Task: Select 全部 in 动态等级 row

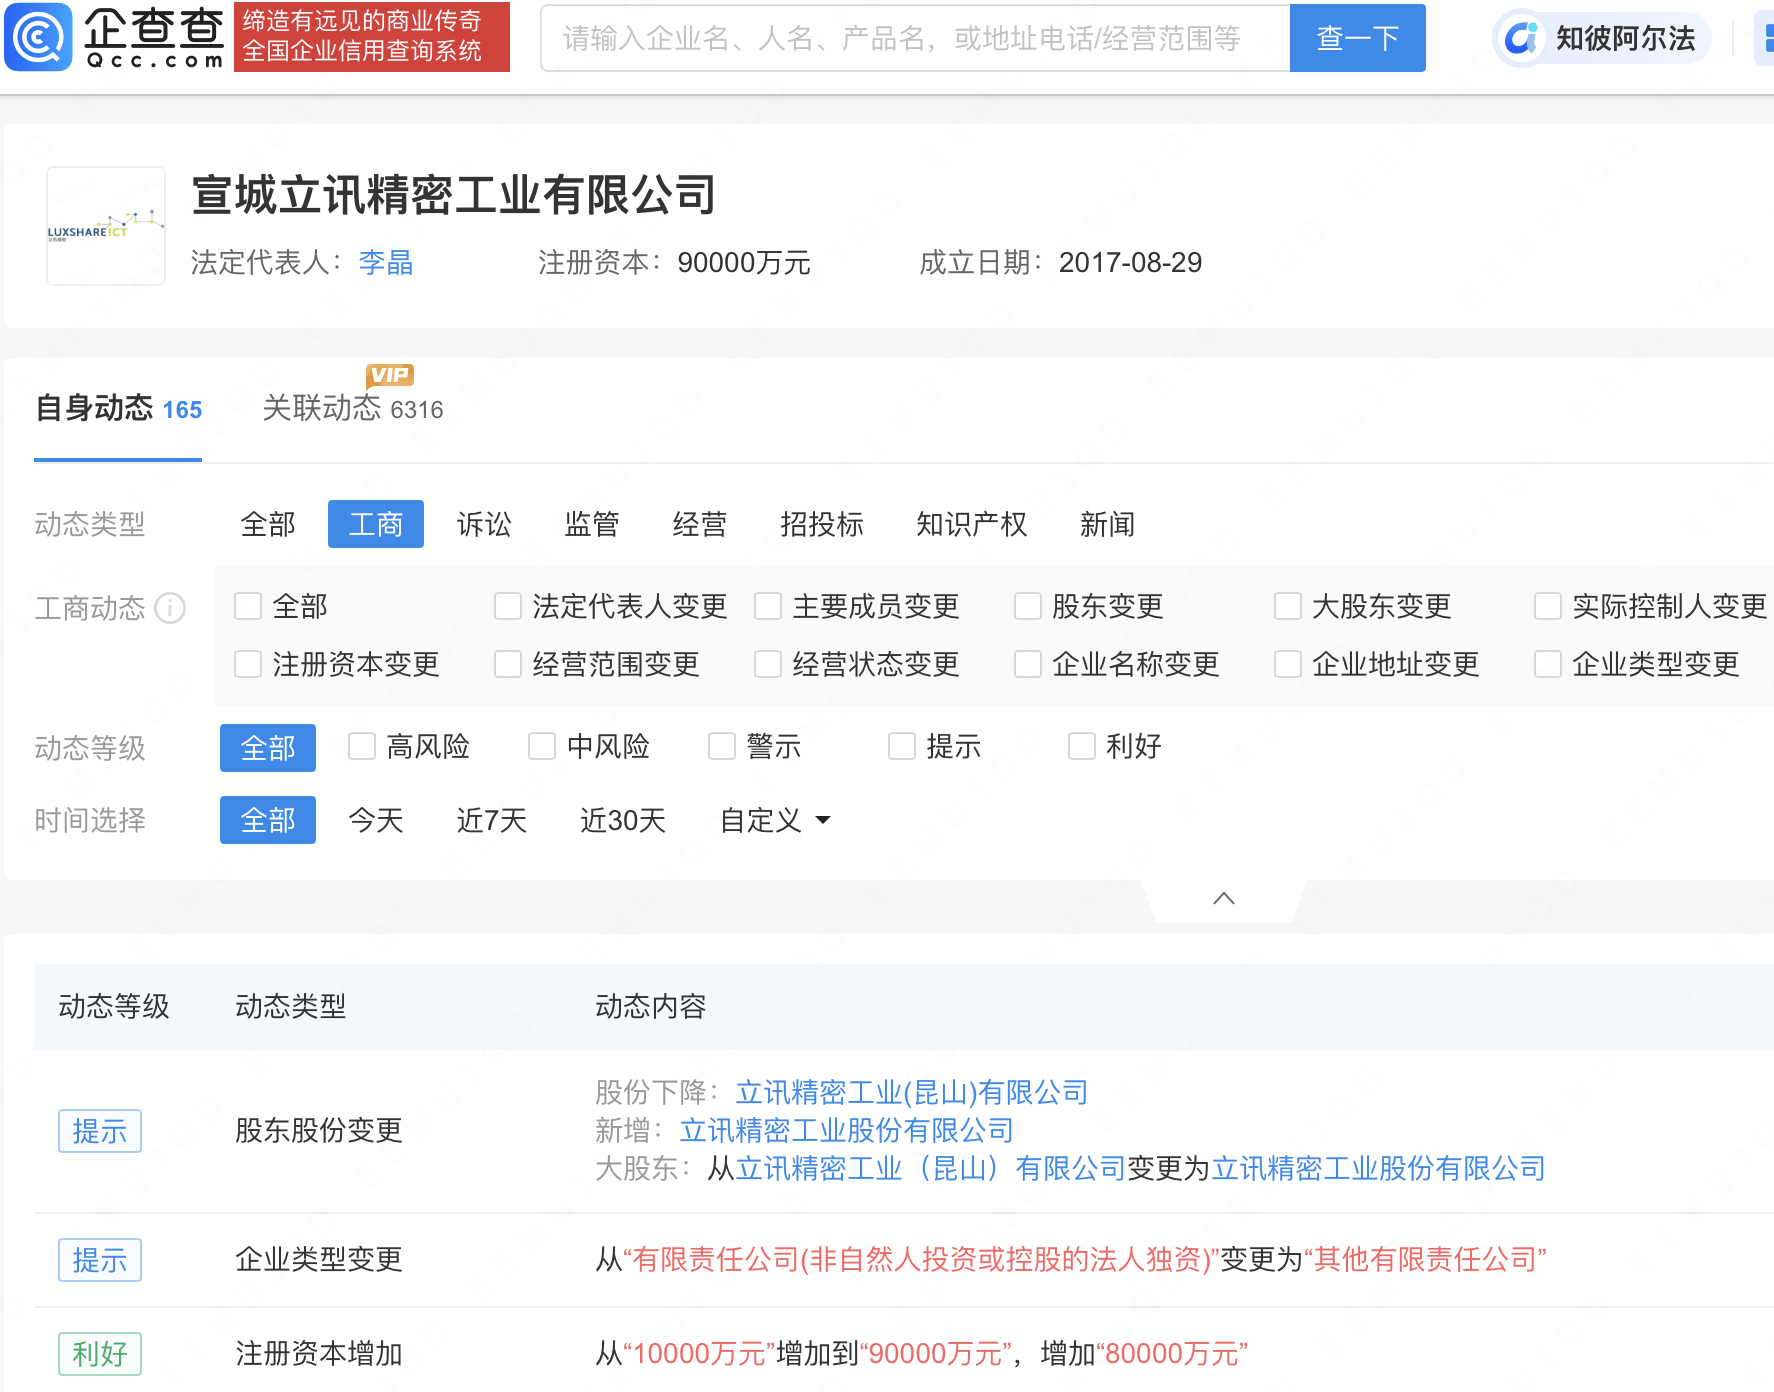Action: coord(268,748)
